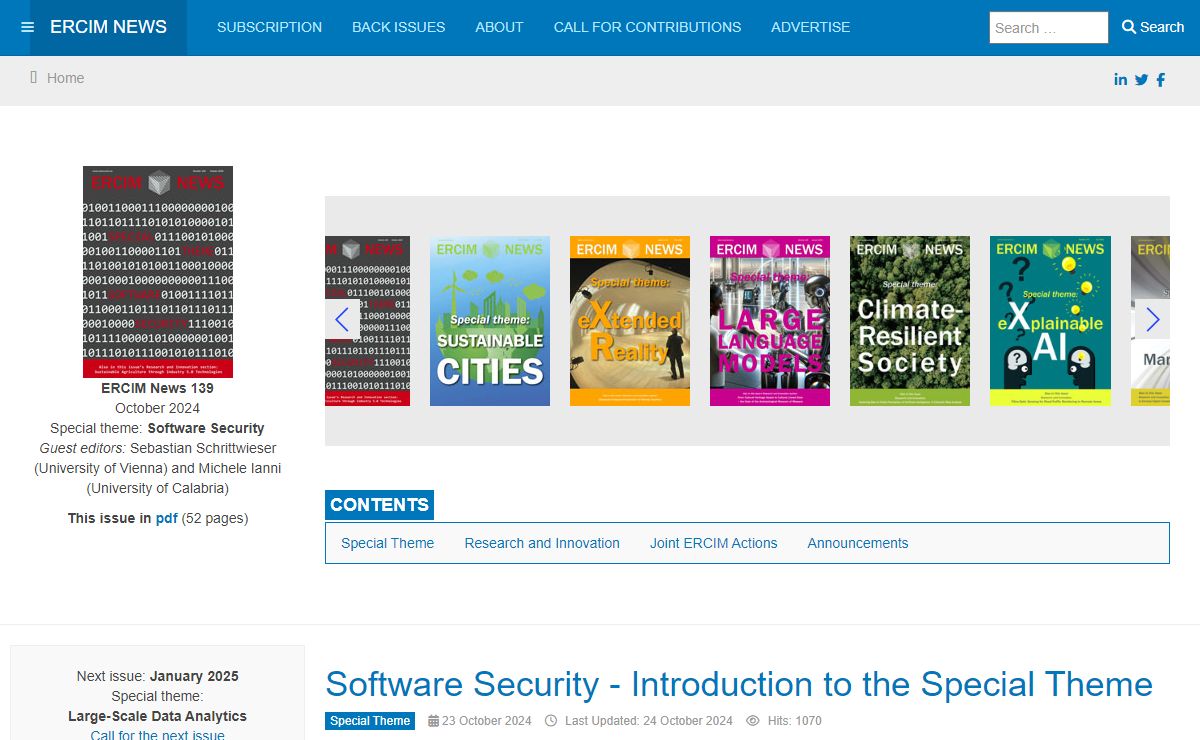1200x740 pixels.
Task: Click the ERCIM News 139 heading text
Action: click(x=158, y=388)
